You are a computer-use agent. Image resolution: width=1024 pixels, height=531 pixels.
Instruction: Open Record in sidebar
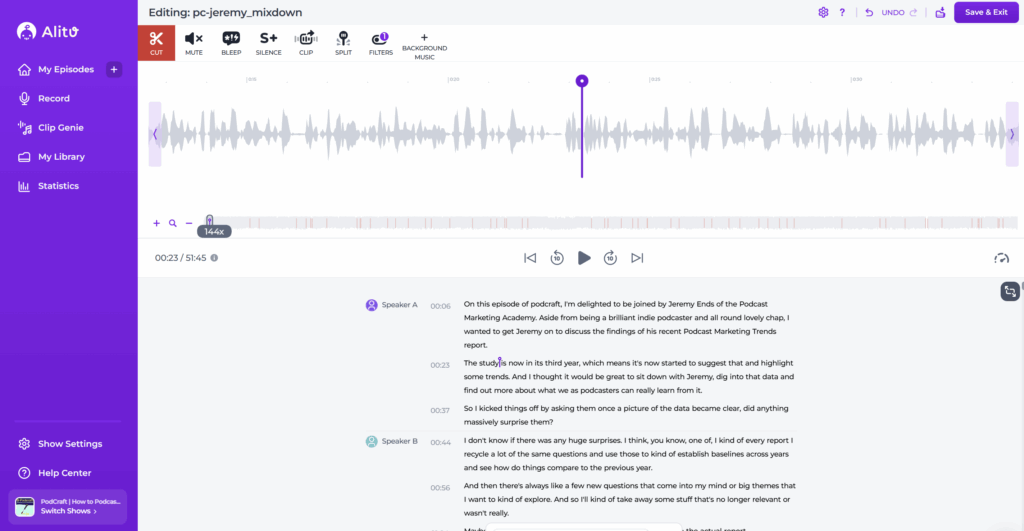pos(44,99)
